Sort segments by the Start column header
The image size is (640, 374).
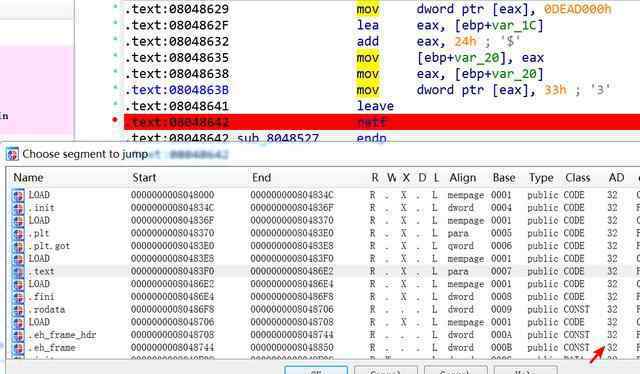point(144,178)
